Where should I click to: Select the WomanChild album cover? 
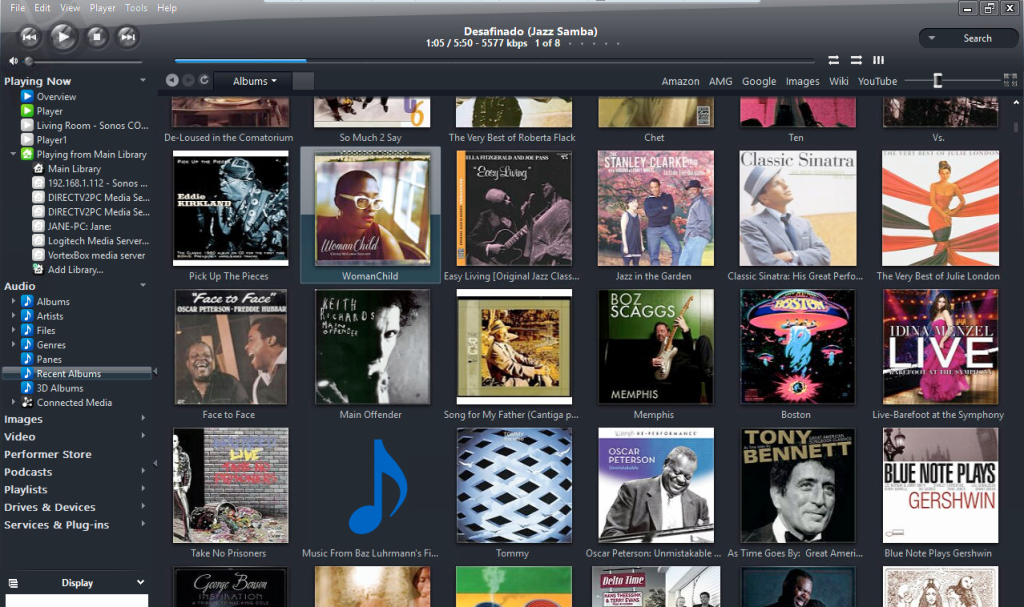pos(372,208)
